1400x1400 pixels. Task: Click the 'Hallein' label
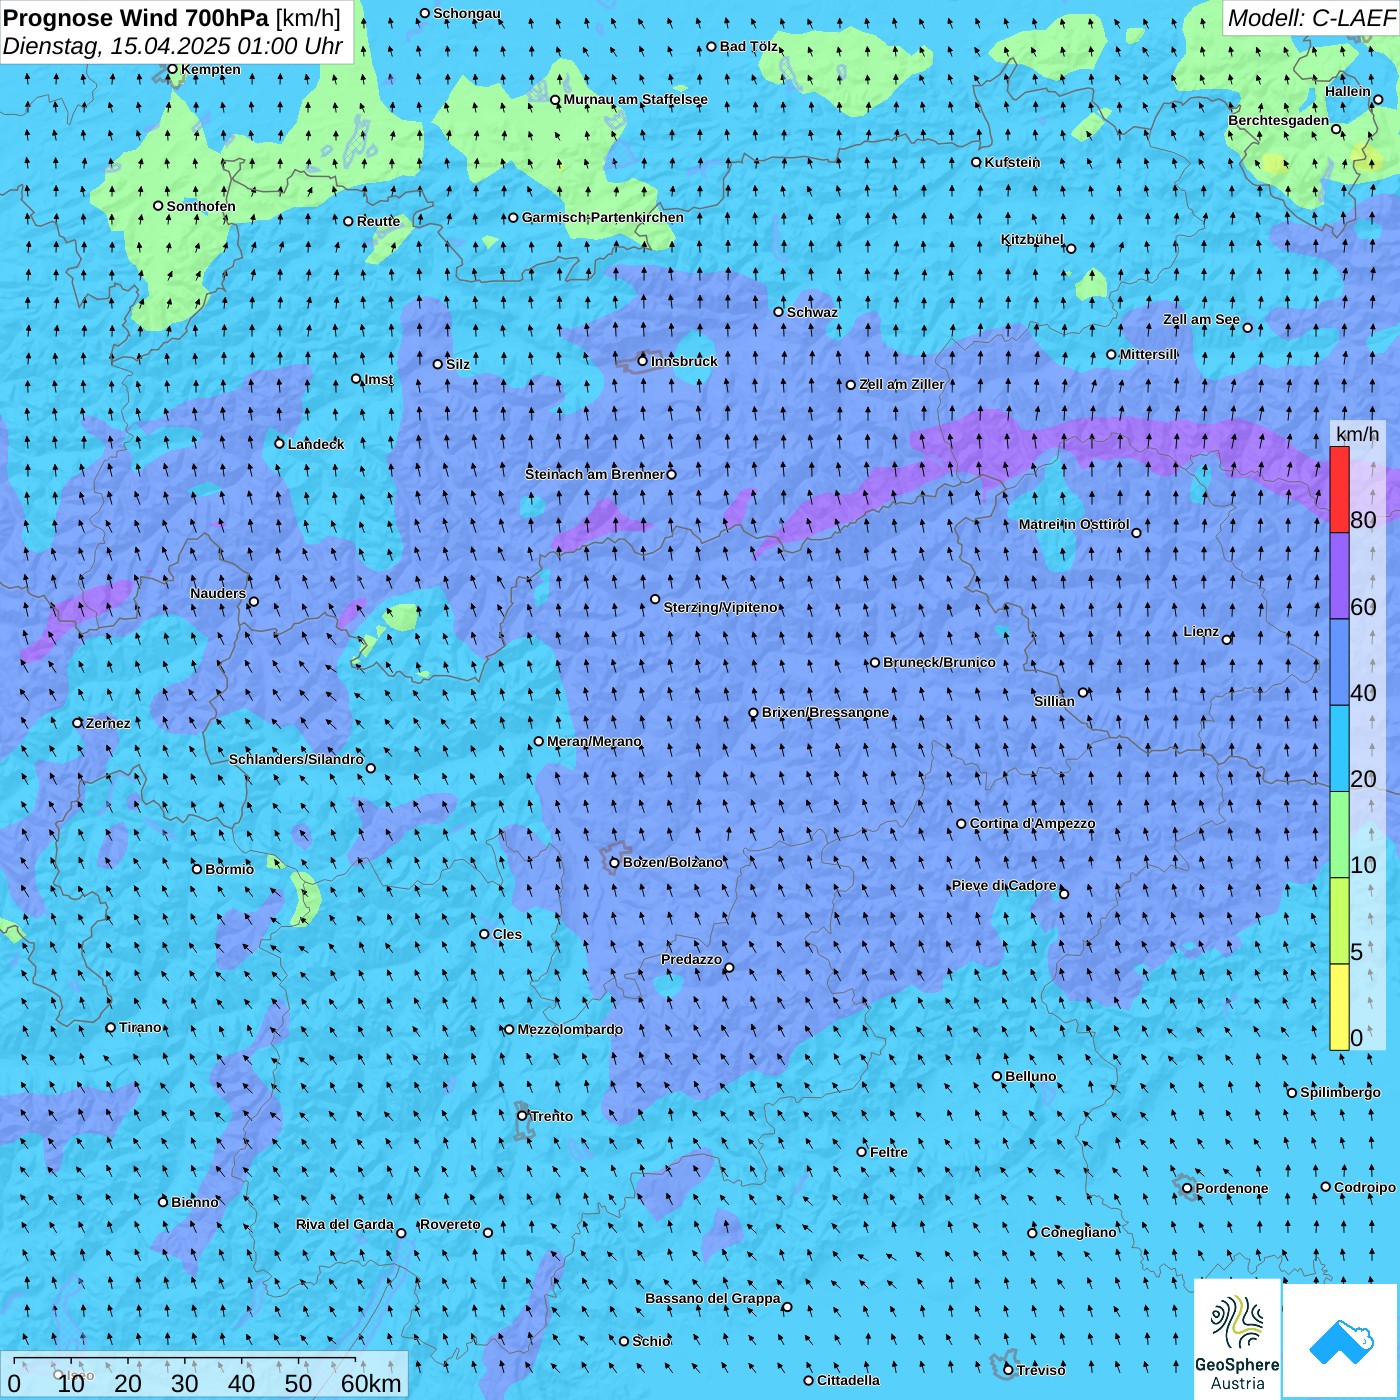click(1347, 91)
